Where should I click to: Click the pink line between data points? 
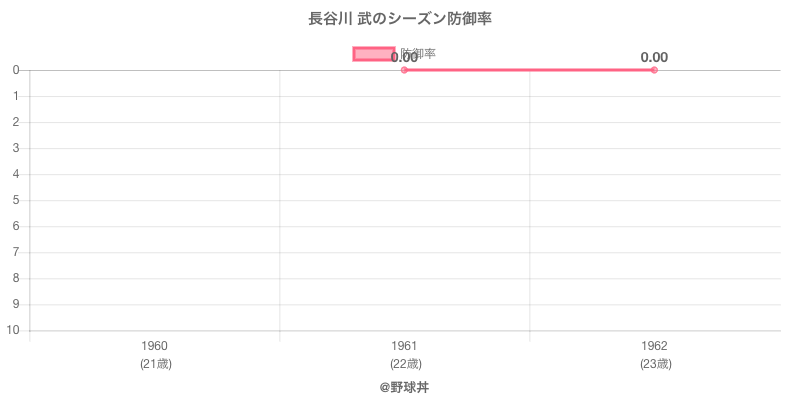[x=529, y=70]
